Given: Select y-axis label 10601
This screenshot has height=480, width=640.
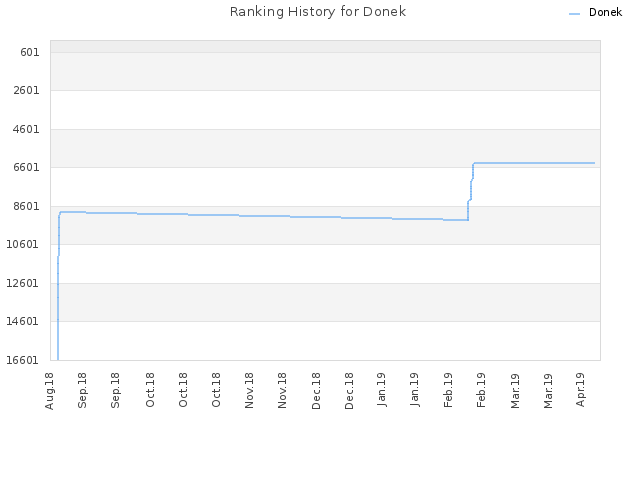Looking at the screenshot, I should click(23, 244).
